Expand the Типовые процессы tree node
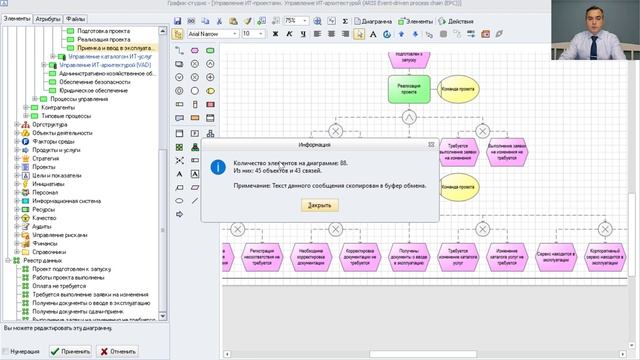The height and width of the screenshot is (360, 640). coord(26,116)
